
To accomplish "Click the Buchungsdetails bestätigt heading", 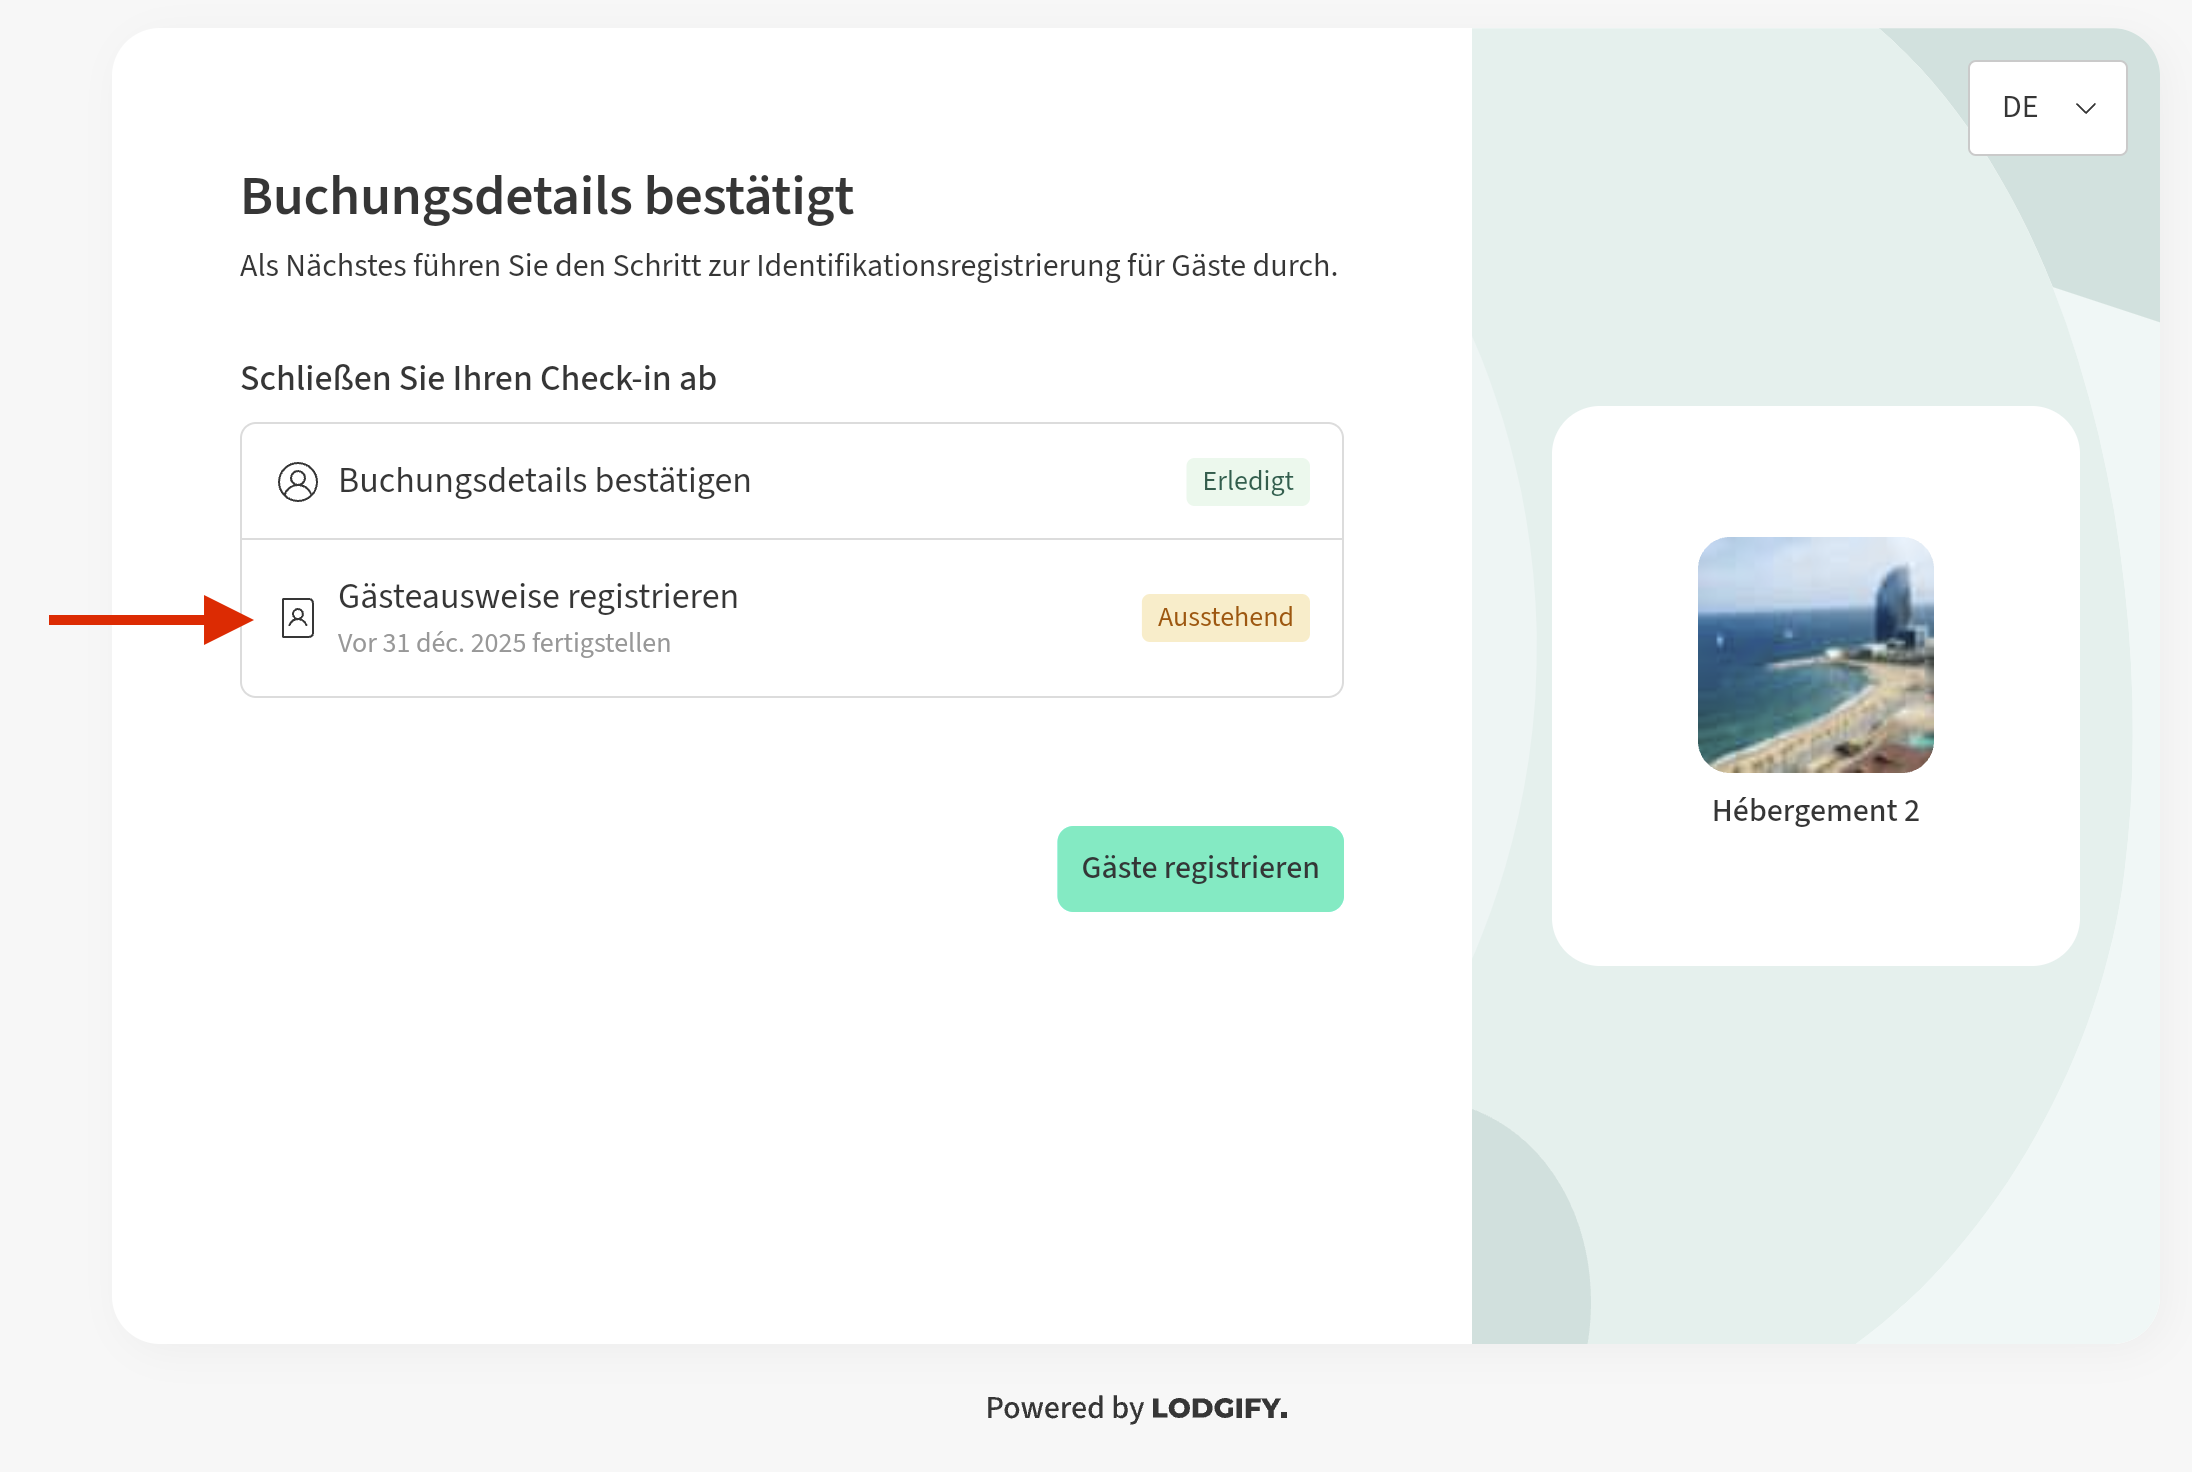I will point(547,196).
